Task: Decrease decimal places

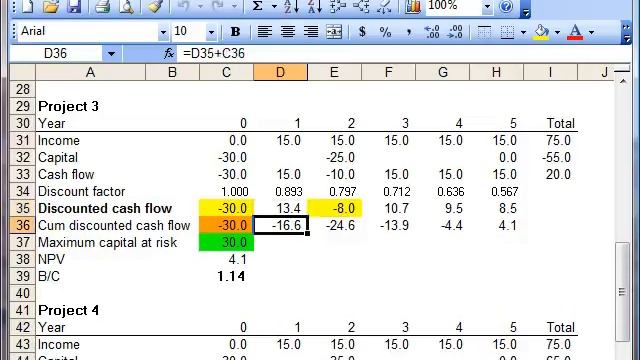Action: click(455, 31)
